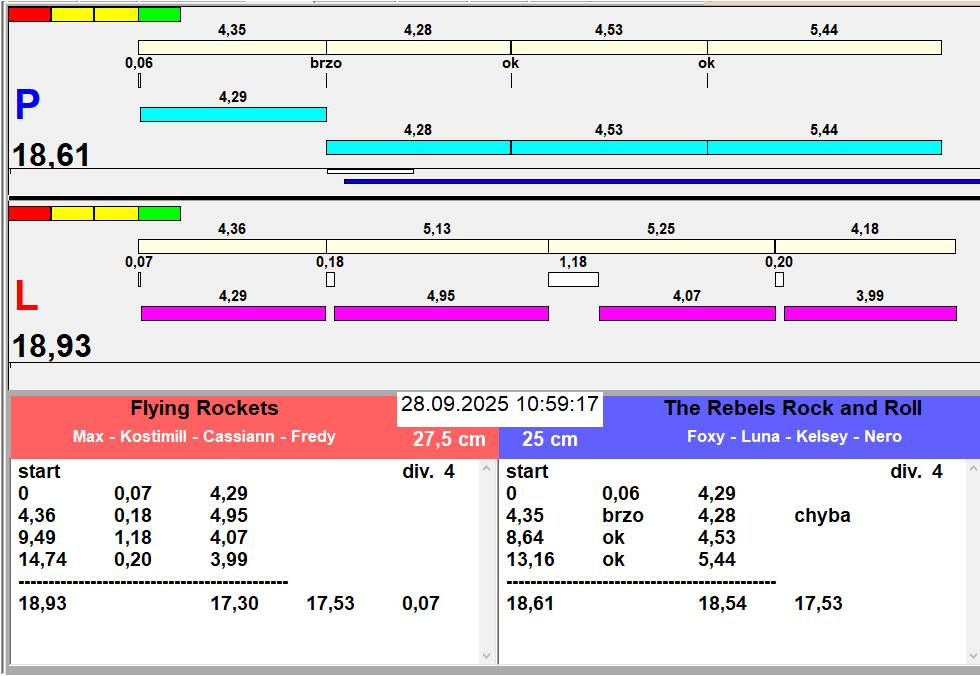Click the 8,64 value in Rebels results
Screen dimensions: 980x676
[x=525, y=538]
